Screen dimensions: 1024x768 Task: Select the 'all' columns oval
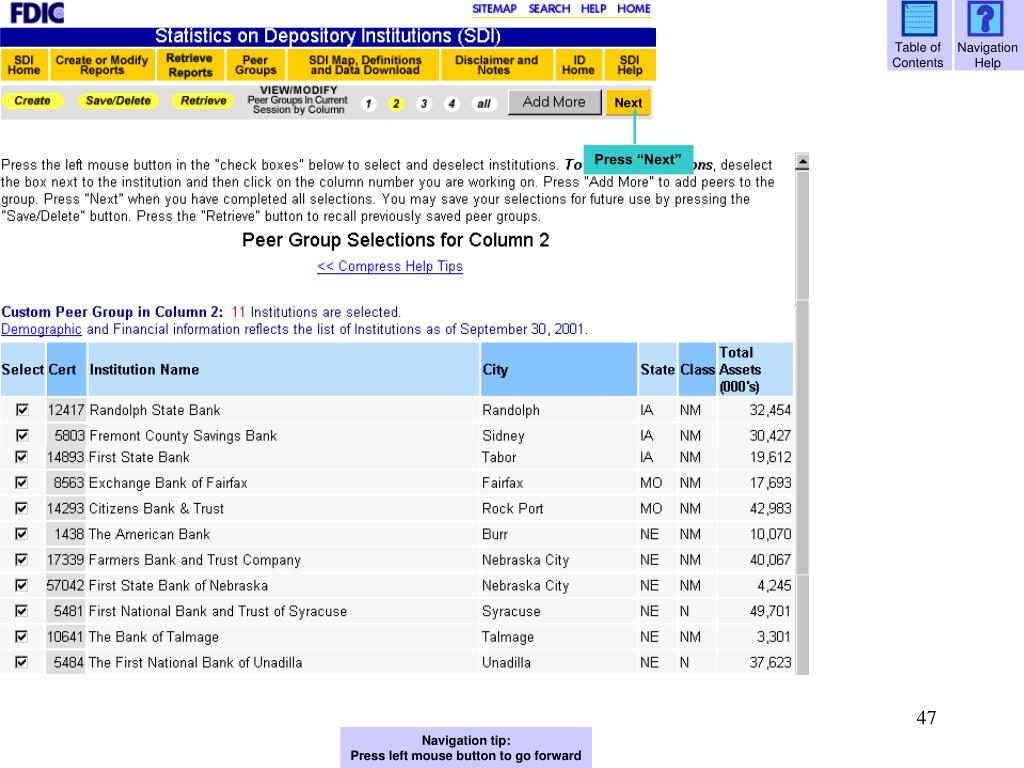click(483, 104)
